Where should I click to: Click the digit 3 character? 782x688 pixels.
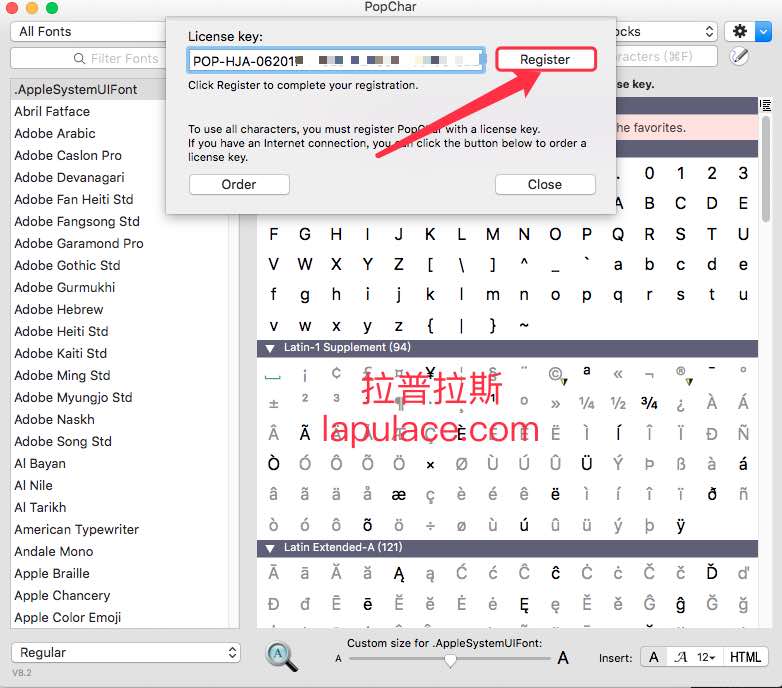point(743,173)
